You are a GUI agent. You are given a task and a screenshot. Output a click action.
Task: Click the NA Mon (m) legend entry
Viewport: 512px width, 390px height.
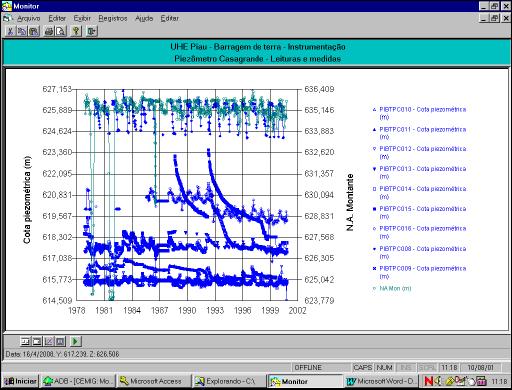392,288
